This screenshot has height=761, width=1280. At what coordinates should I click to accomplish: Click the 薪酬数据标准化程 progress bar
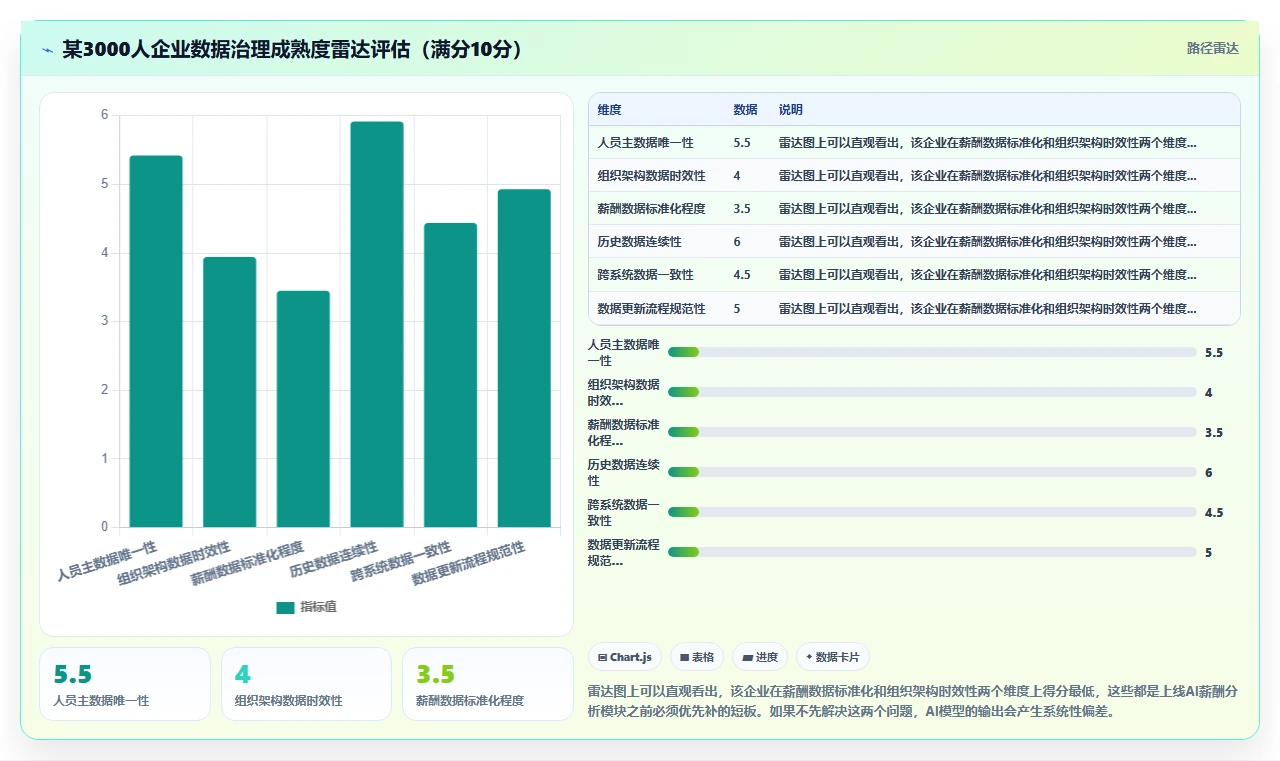932,432
